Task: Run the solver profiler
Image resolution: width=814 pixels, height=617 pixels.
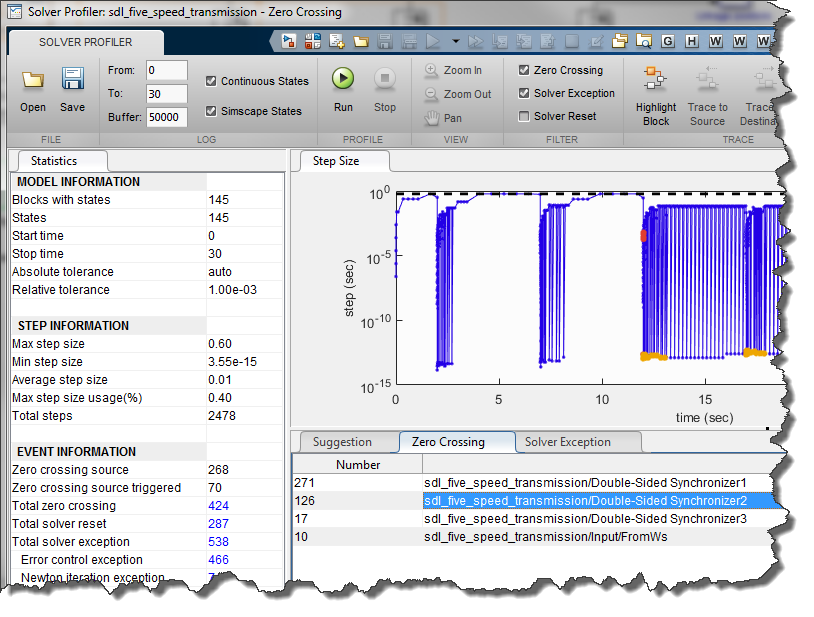Action: click(343, 79)
